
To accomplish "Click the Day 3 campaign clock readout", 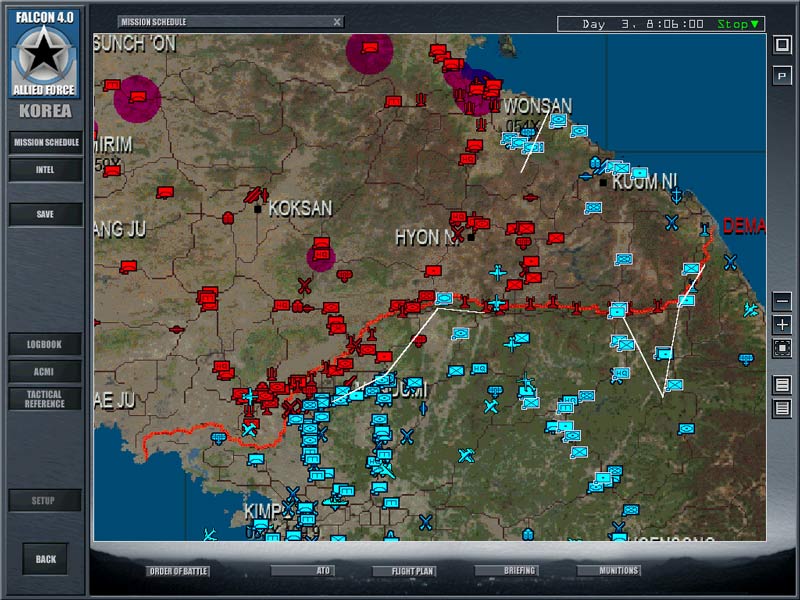I will 643,24.
